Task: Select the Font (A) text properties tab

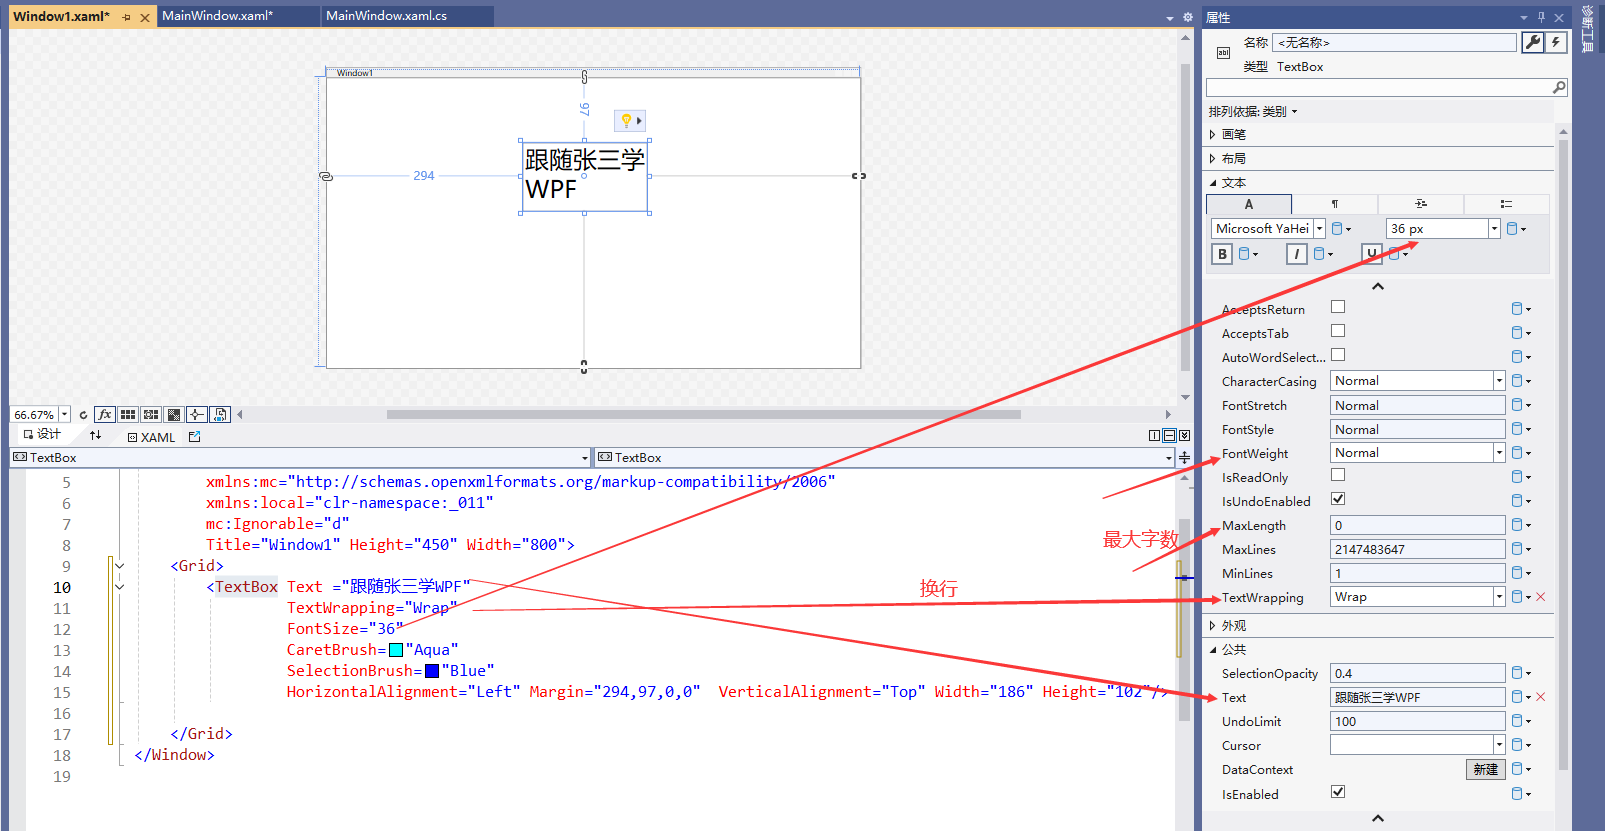Action: pyautogui.click(x=1249, y=204)
